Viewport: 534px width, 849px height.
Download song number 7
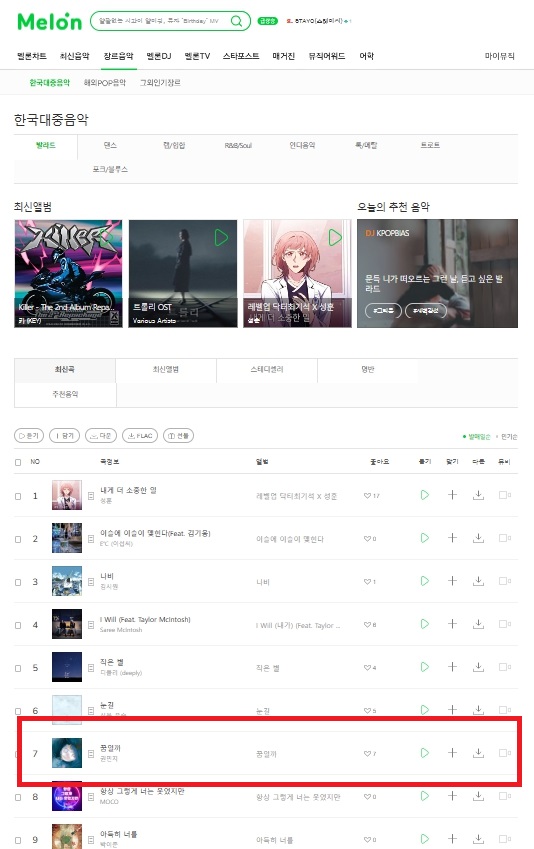478,753
